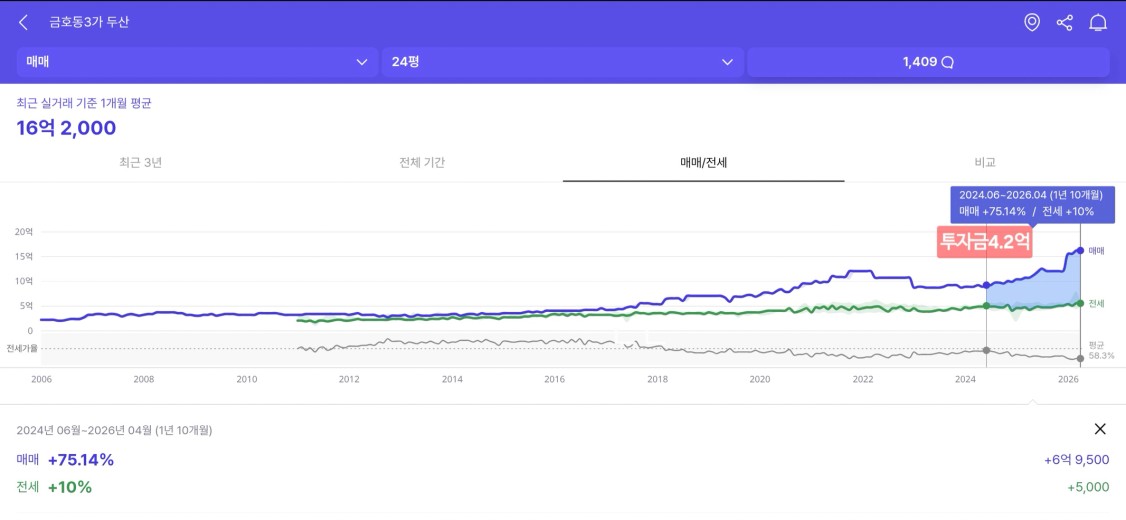The image size is (1126, 520).
Task: Select the 2024.06 start marker on 매매 line
Action: pyautogui.click(x=987, y=285)
